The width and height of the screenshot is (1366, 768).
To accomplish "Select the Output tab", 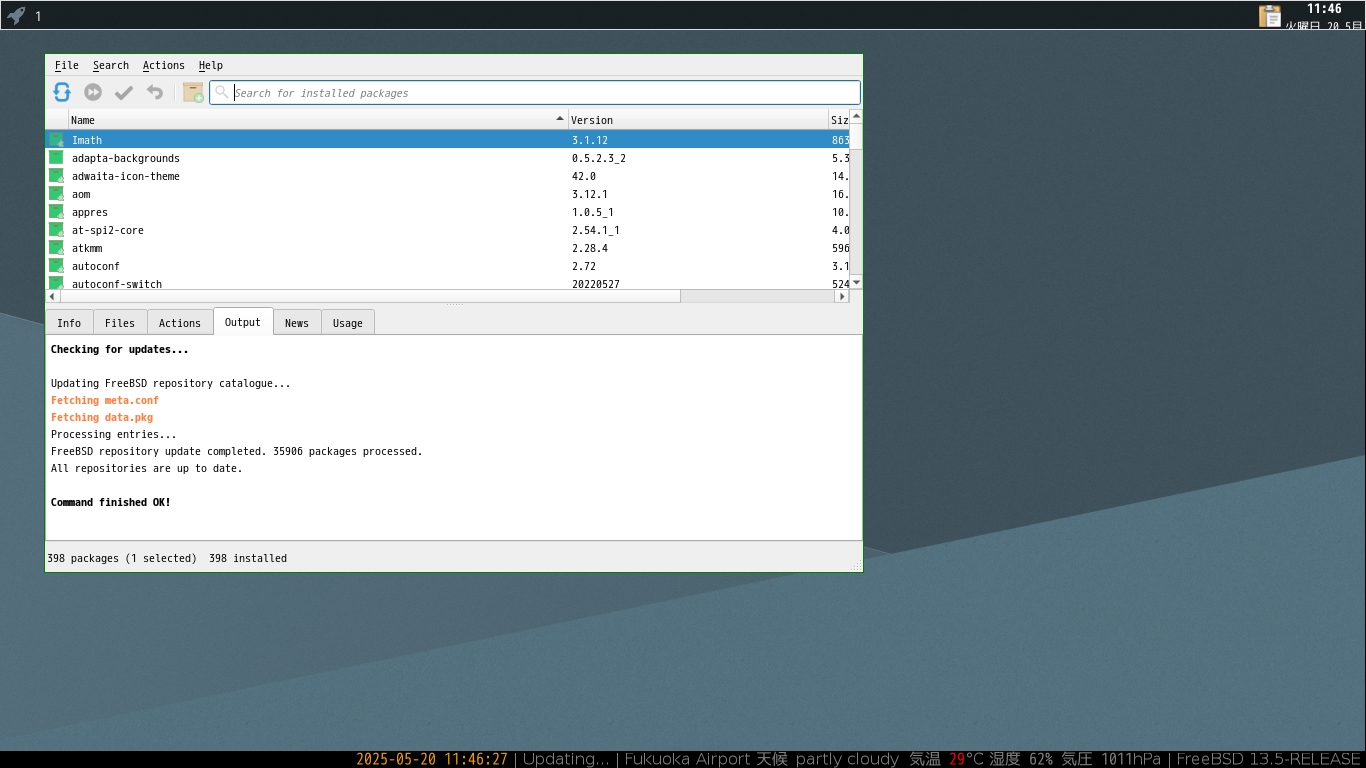I will [243, 322].
